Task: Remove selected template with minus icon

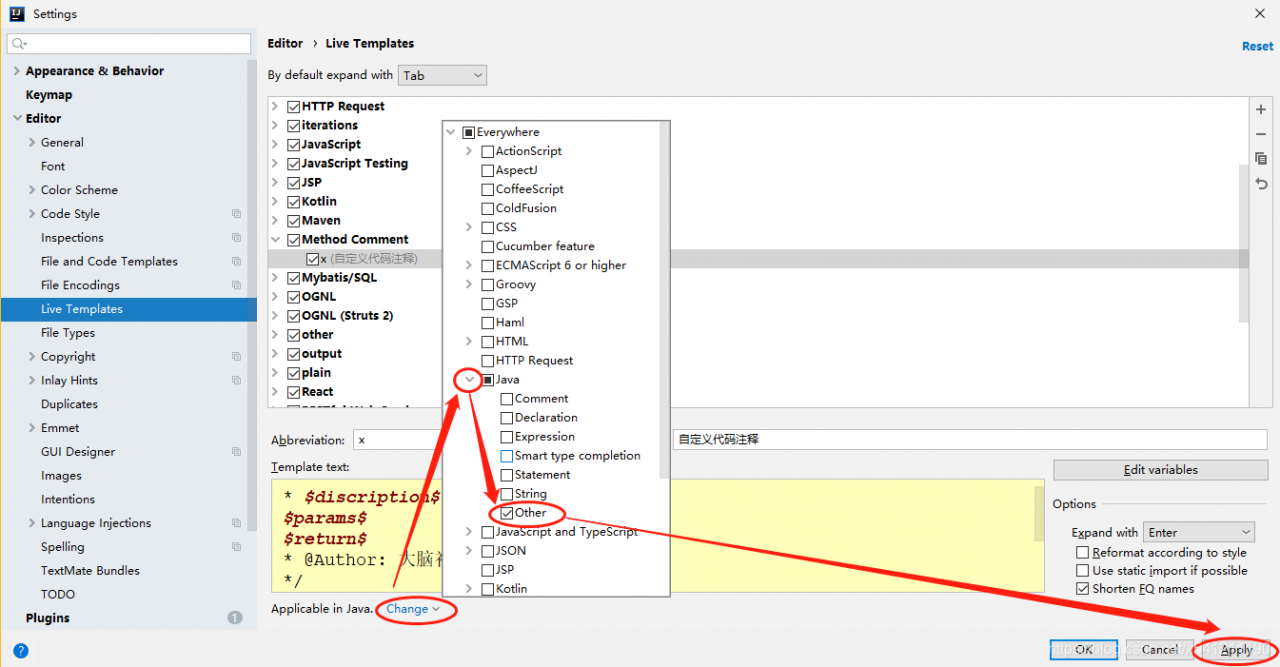Action: click(1261, 134)
